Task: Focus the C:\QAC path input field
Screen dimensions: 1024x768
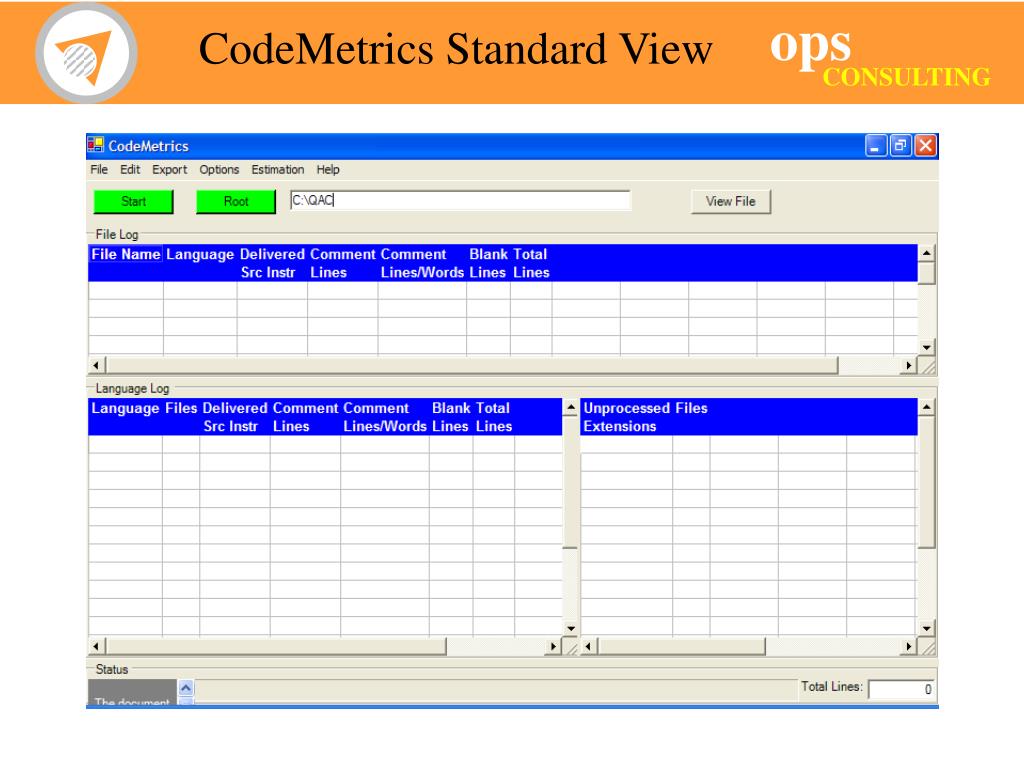Action: point(460,200)
